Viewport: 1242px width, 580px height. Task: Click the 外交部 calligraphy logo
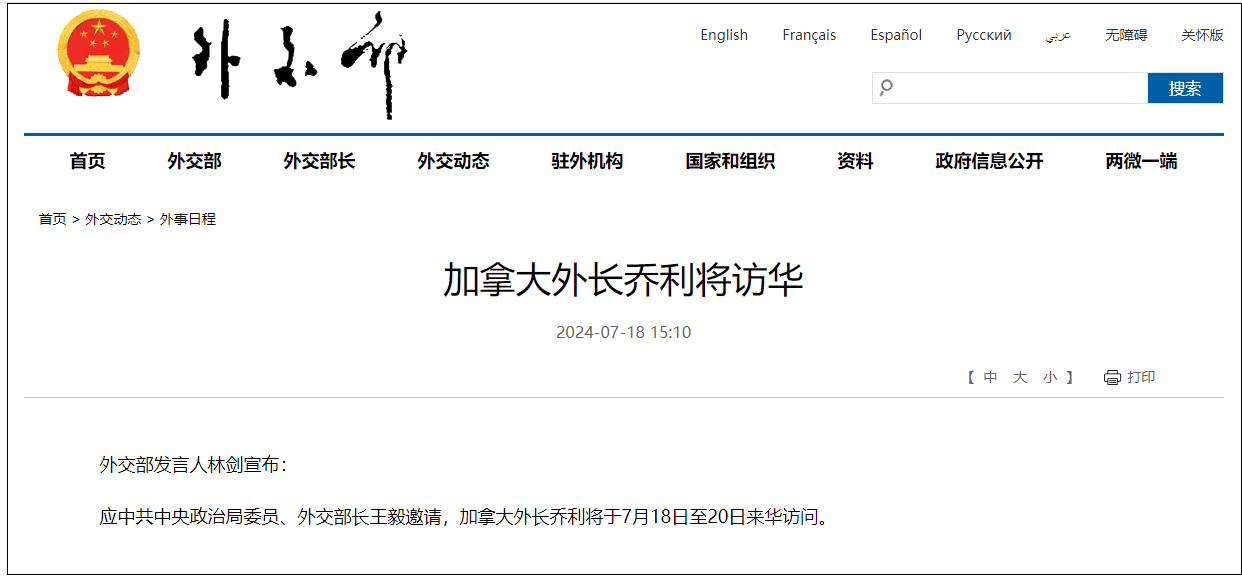point(299,65)
